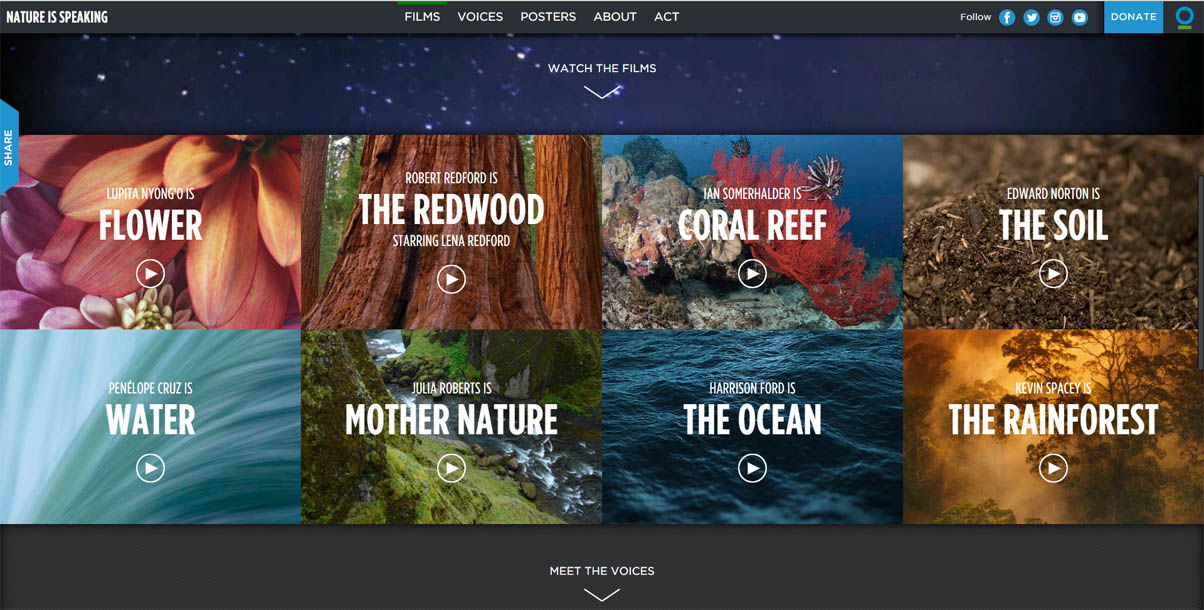The height and width of the screenshot is (610, 1204).
Task: Click the Lupita Nyong'o Is caption
Action: 150,194
